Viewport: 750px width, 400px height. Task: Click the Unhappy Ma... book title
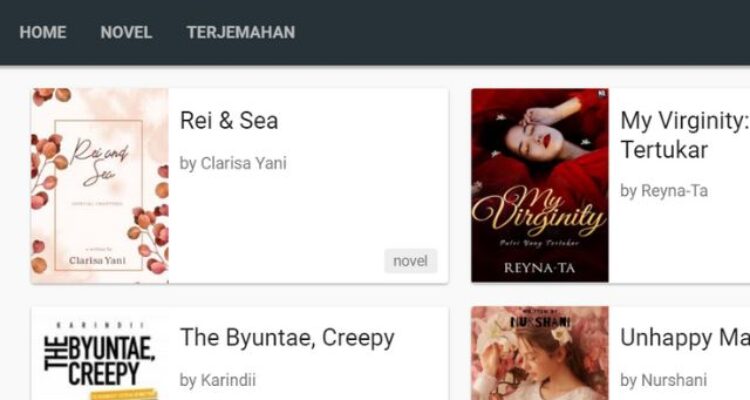click(684, 338)
